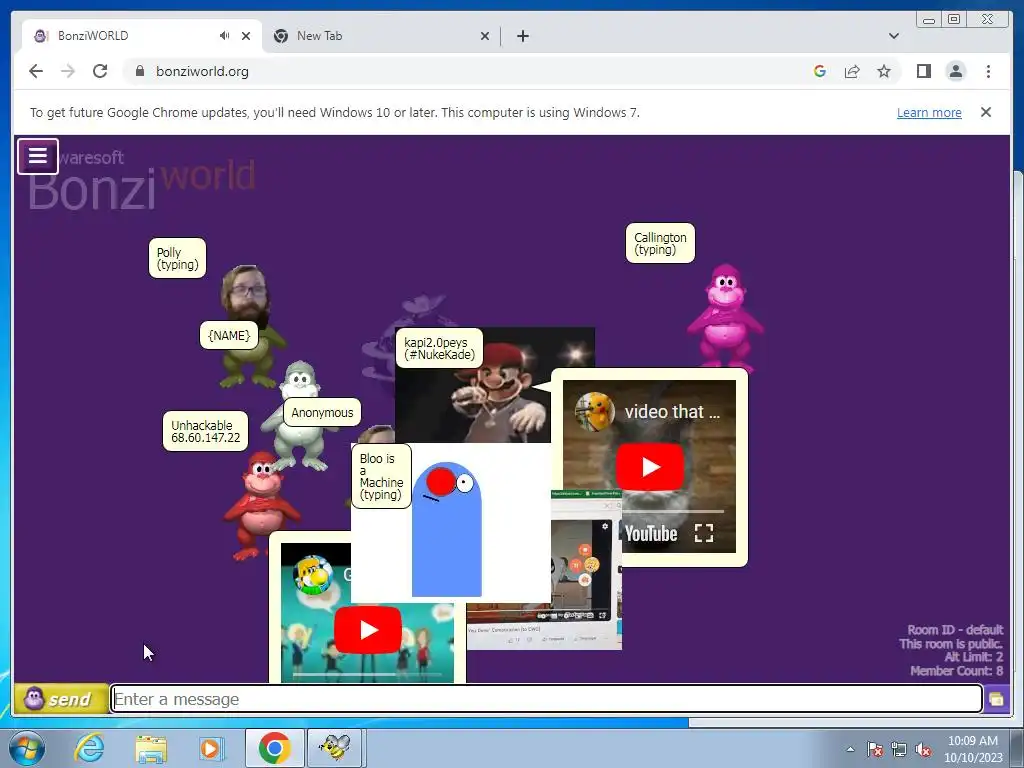Image resolution: width=1024 pixels, height=768 pixels.
Task: Select Chrome in the taskbar
Action: (274, 748)
